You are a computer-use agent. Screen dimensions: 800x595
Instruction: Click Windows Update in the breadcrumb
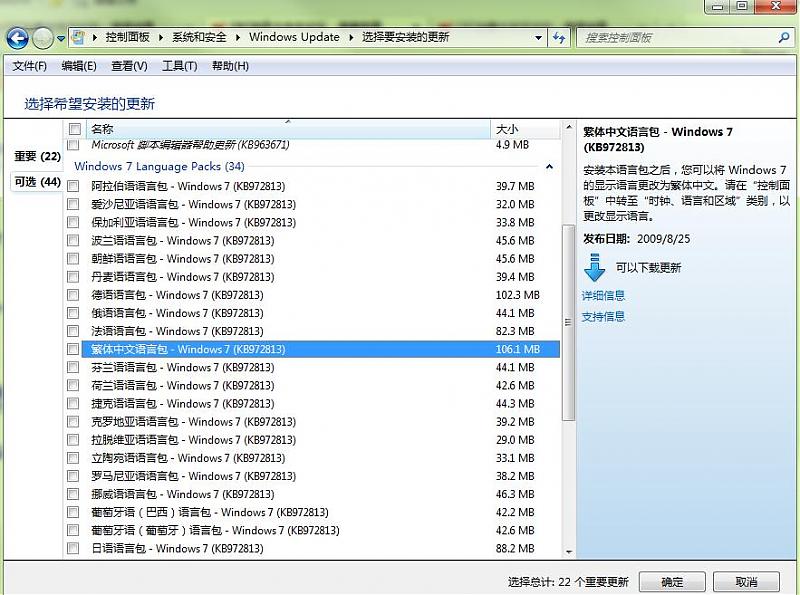(294, 37)
